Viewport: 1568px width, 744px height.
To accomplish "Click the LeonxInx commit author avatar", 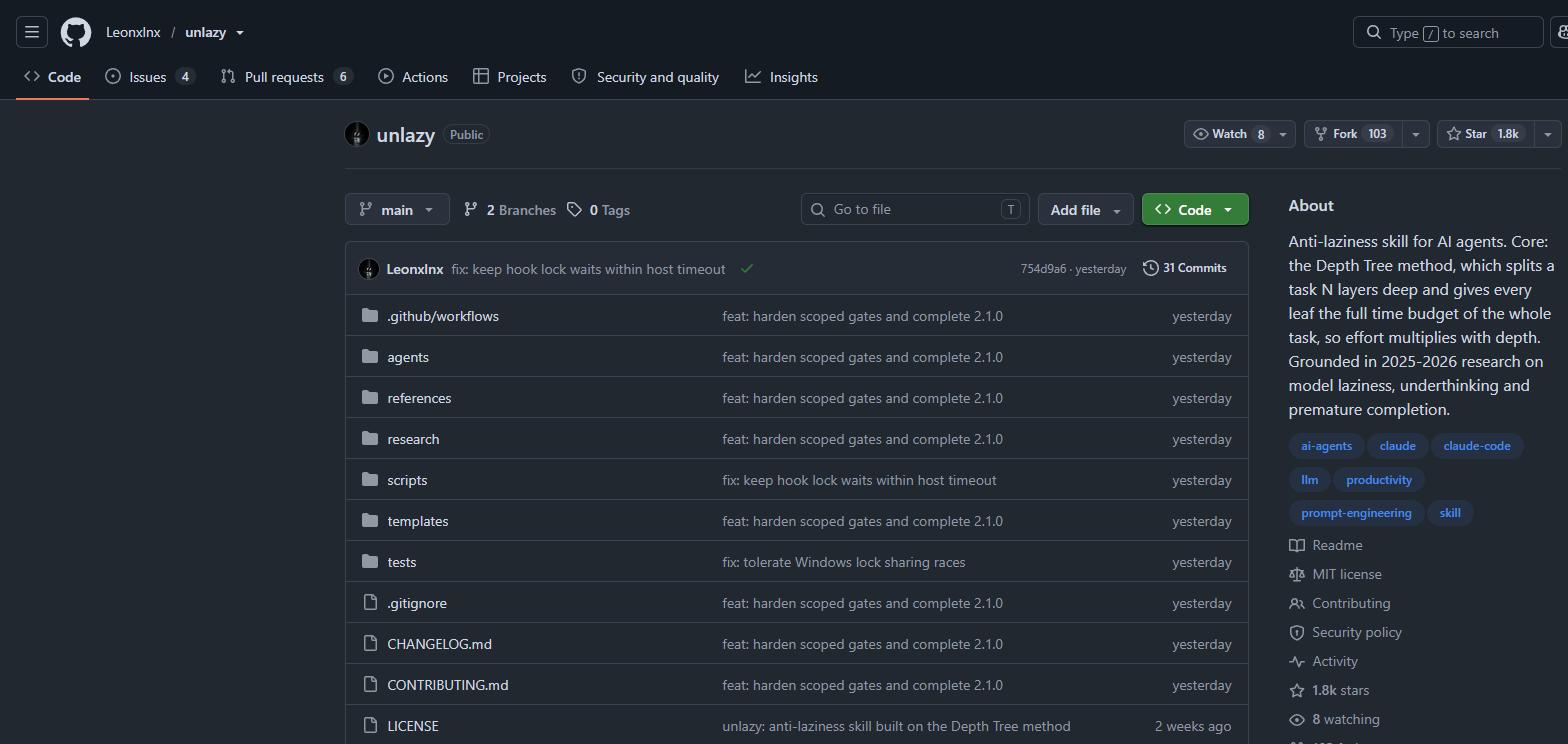I will click(369, 269).
